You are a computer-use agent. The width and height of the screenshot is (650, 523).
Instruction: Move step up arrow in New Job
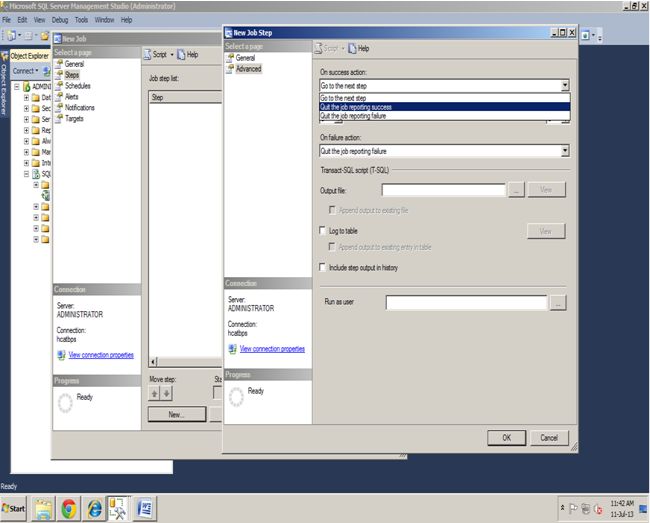(x=154, y=393)
